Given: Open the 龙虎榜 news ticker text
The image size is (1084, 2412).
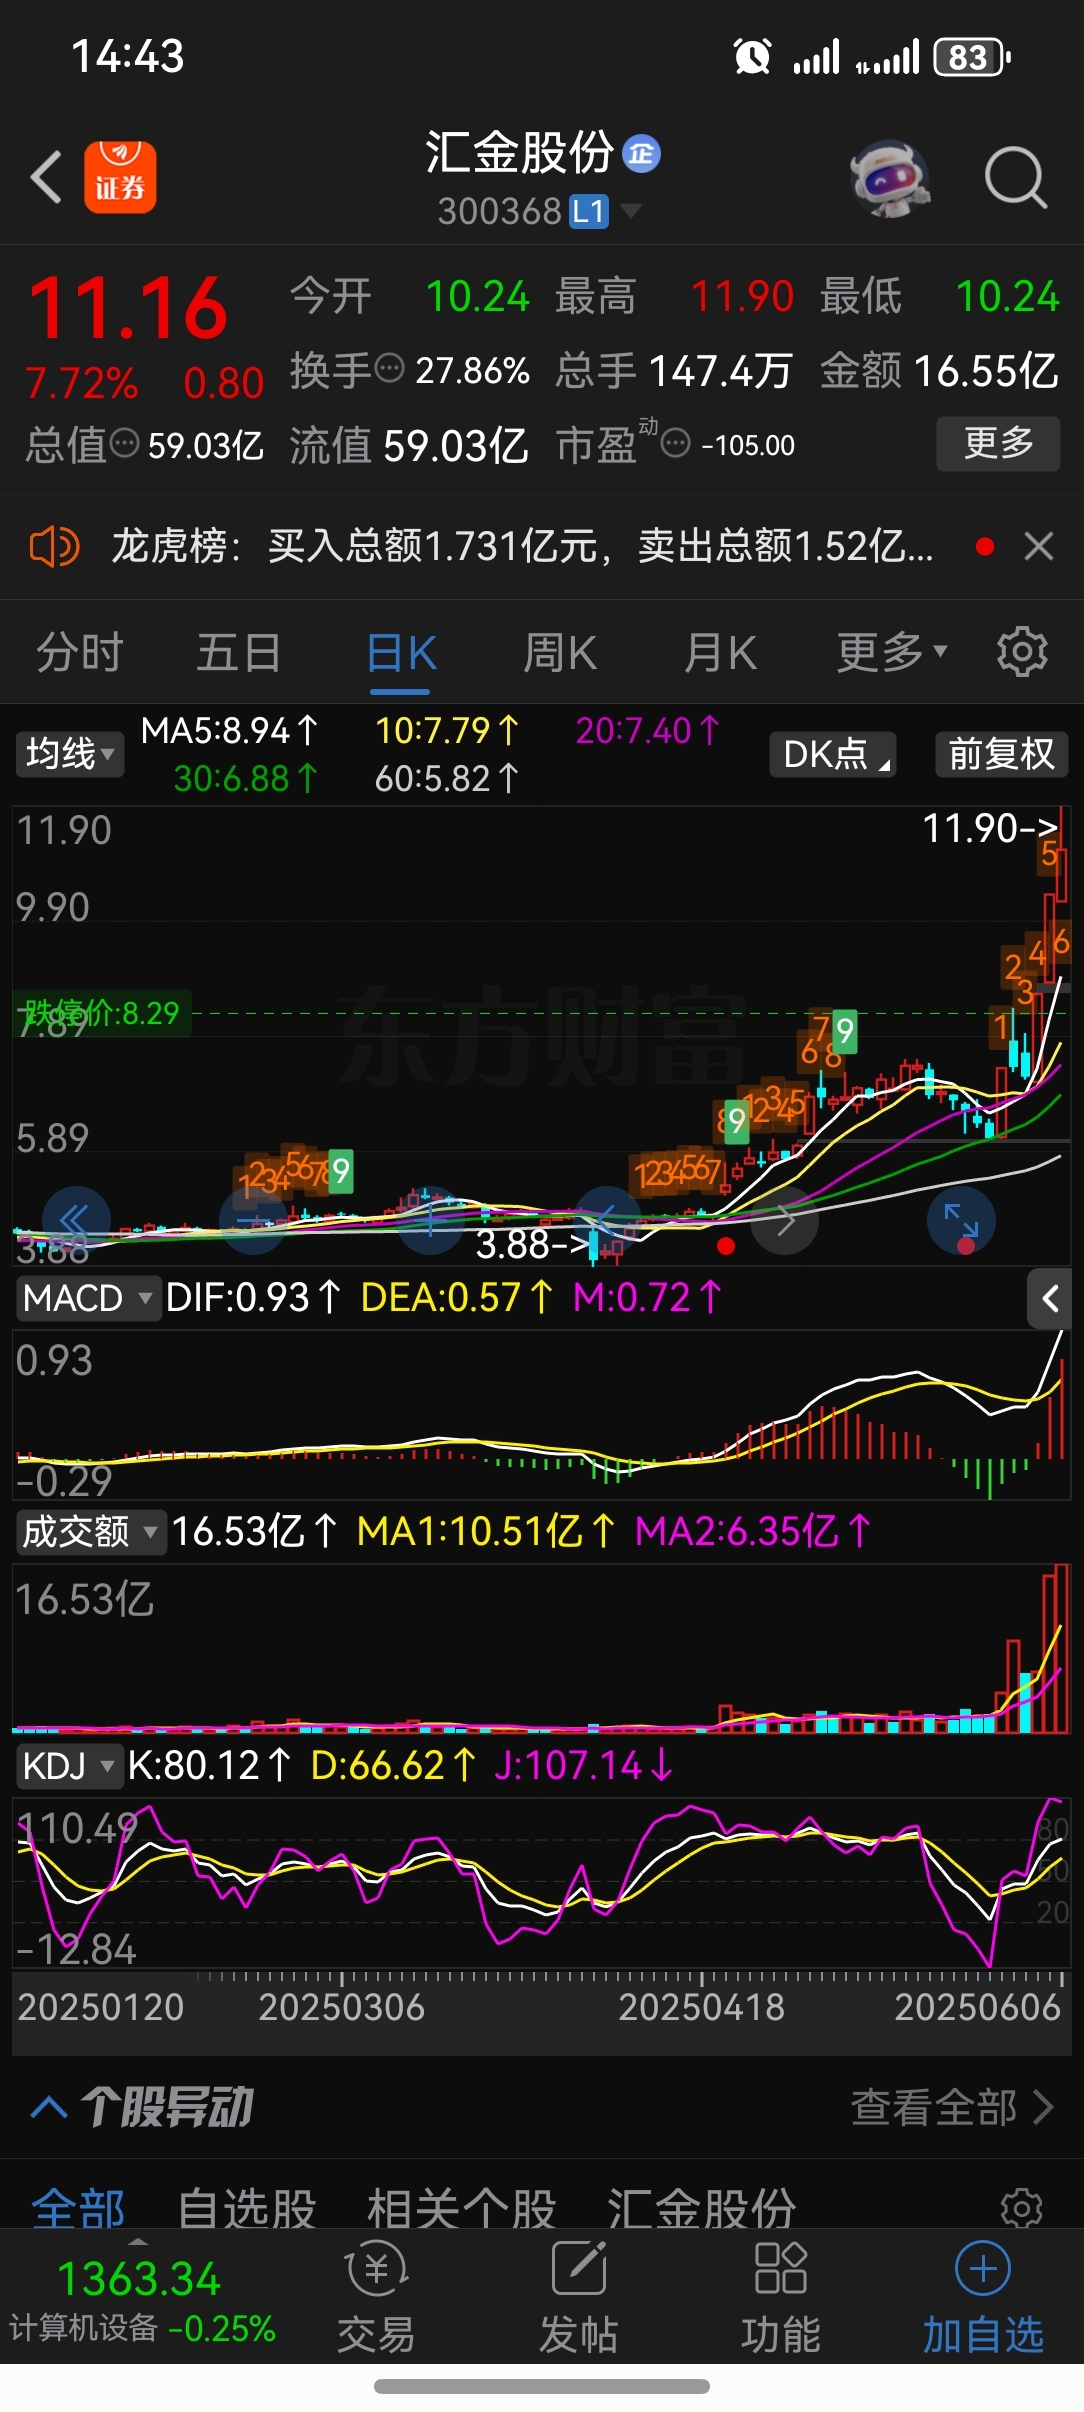Looking at the screenshot, I should coord(522,547).
